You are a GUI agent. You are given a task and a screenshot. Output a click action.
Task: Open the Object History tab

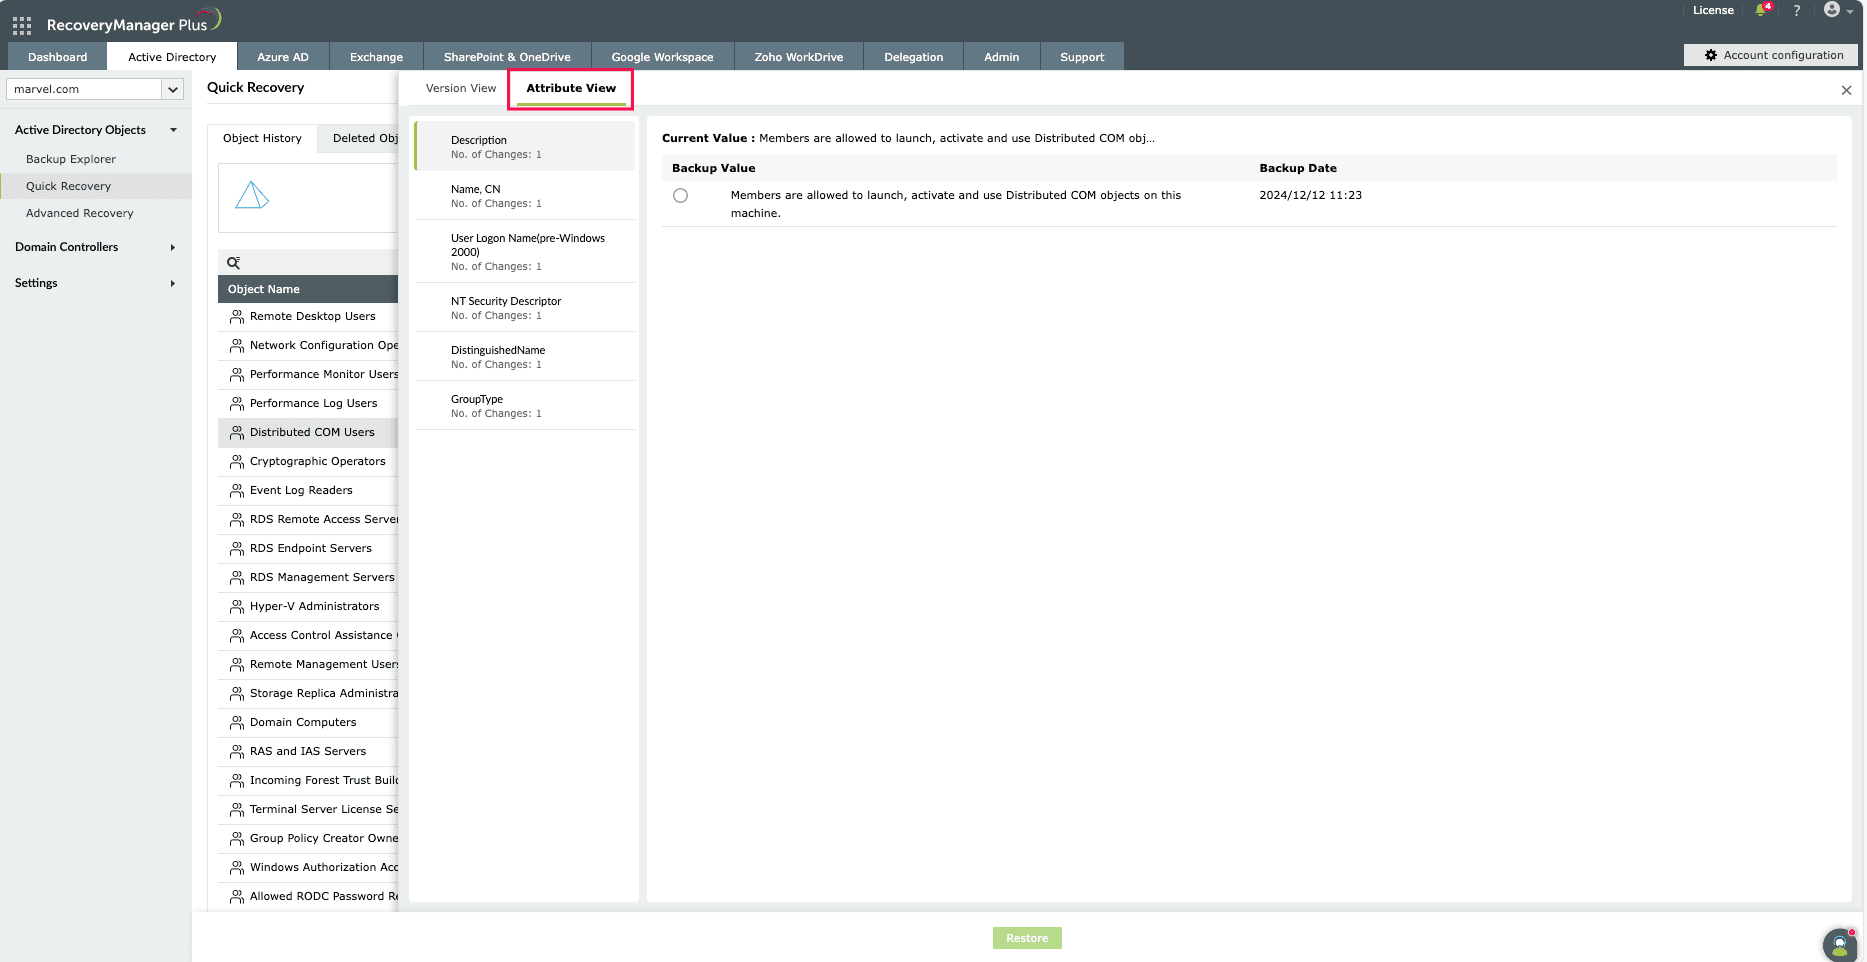[x=262, y=138]
